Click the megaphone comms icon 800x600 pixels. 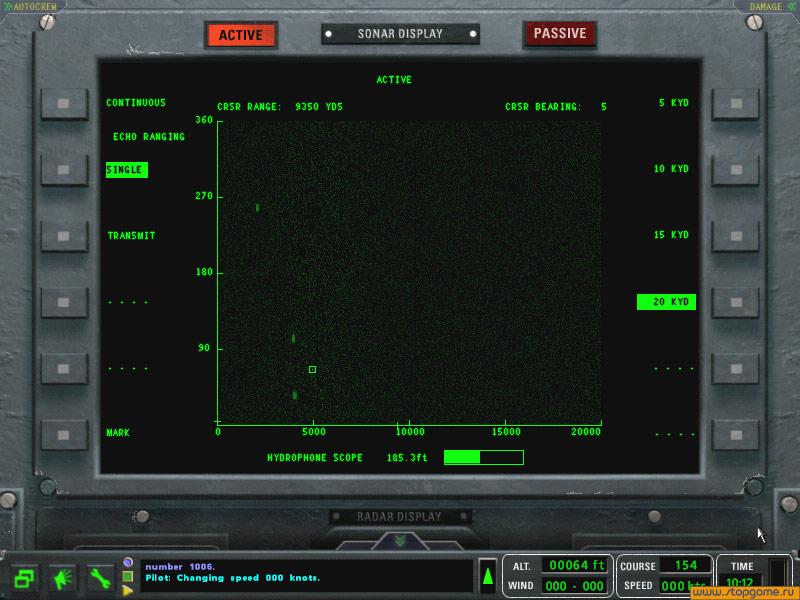[x=62, y=578]
